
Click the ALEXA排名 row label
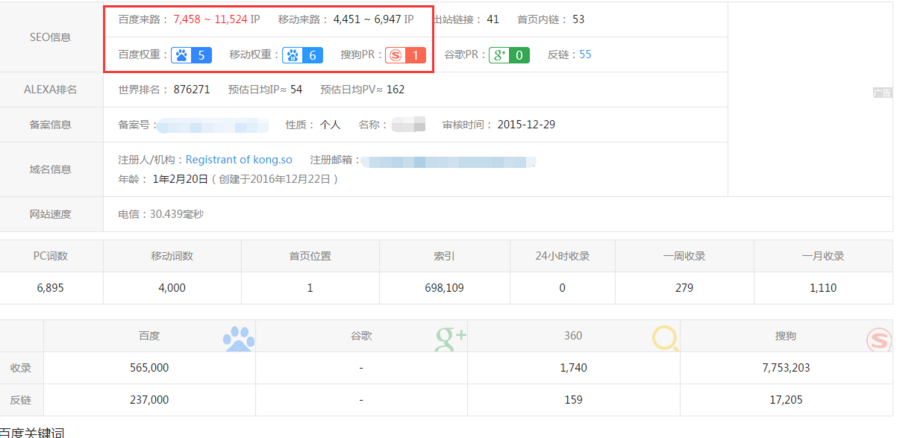tap(50, 90)
